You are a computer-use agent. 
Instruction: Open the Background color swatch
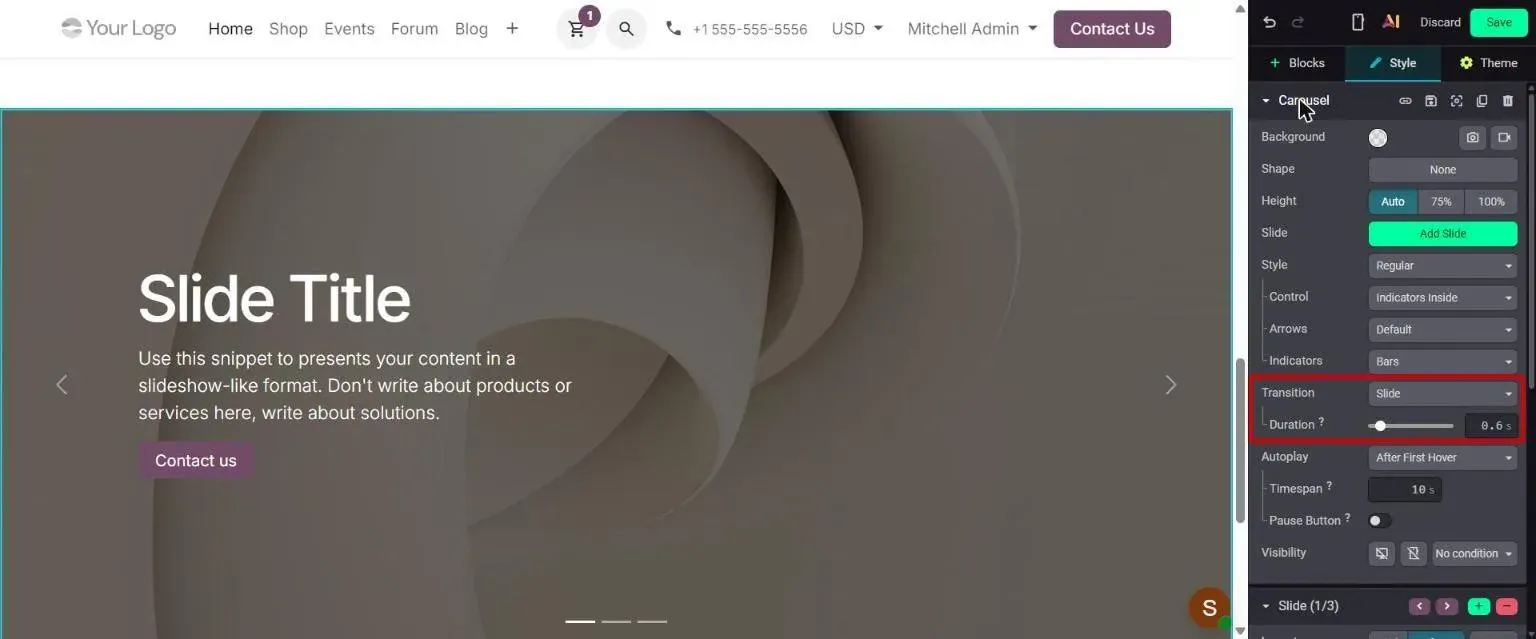[x=1378, y=138]
